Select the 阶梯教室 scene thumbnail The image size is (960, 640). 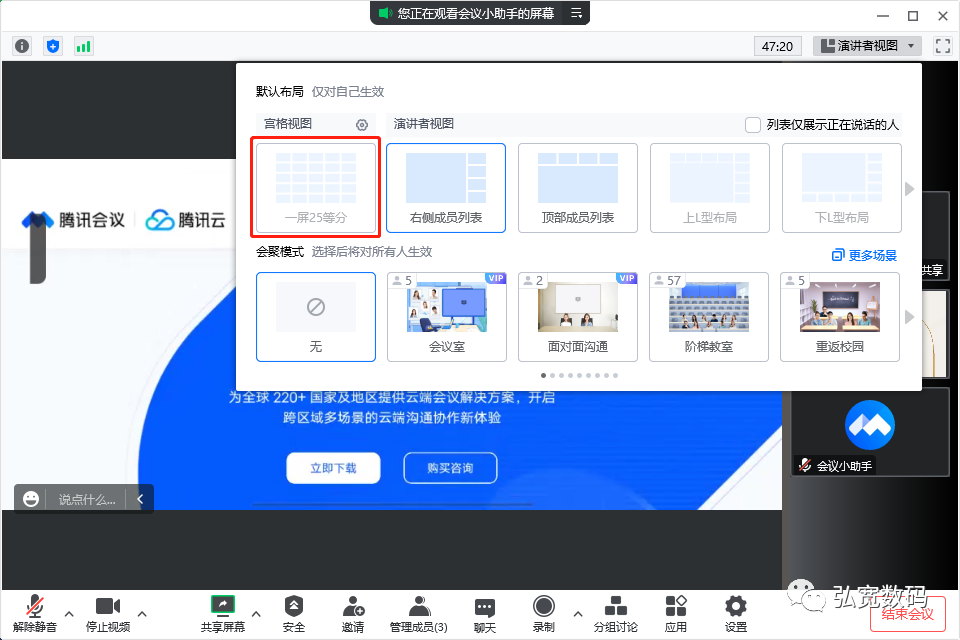tap(709, 317)
